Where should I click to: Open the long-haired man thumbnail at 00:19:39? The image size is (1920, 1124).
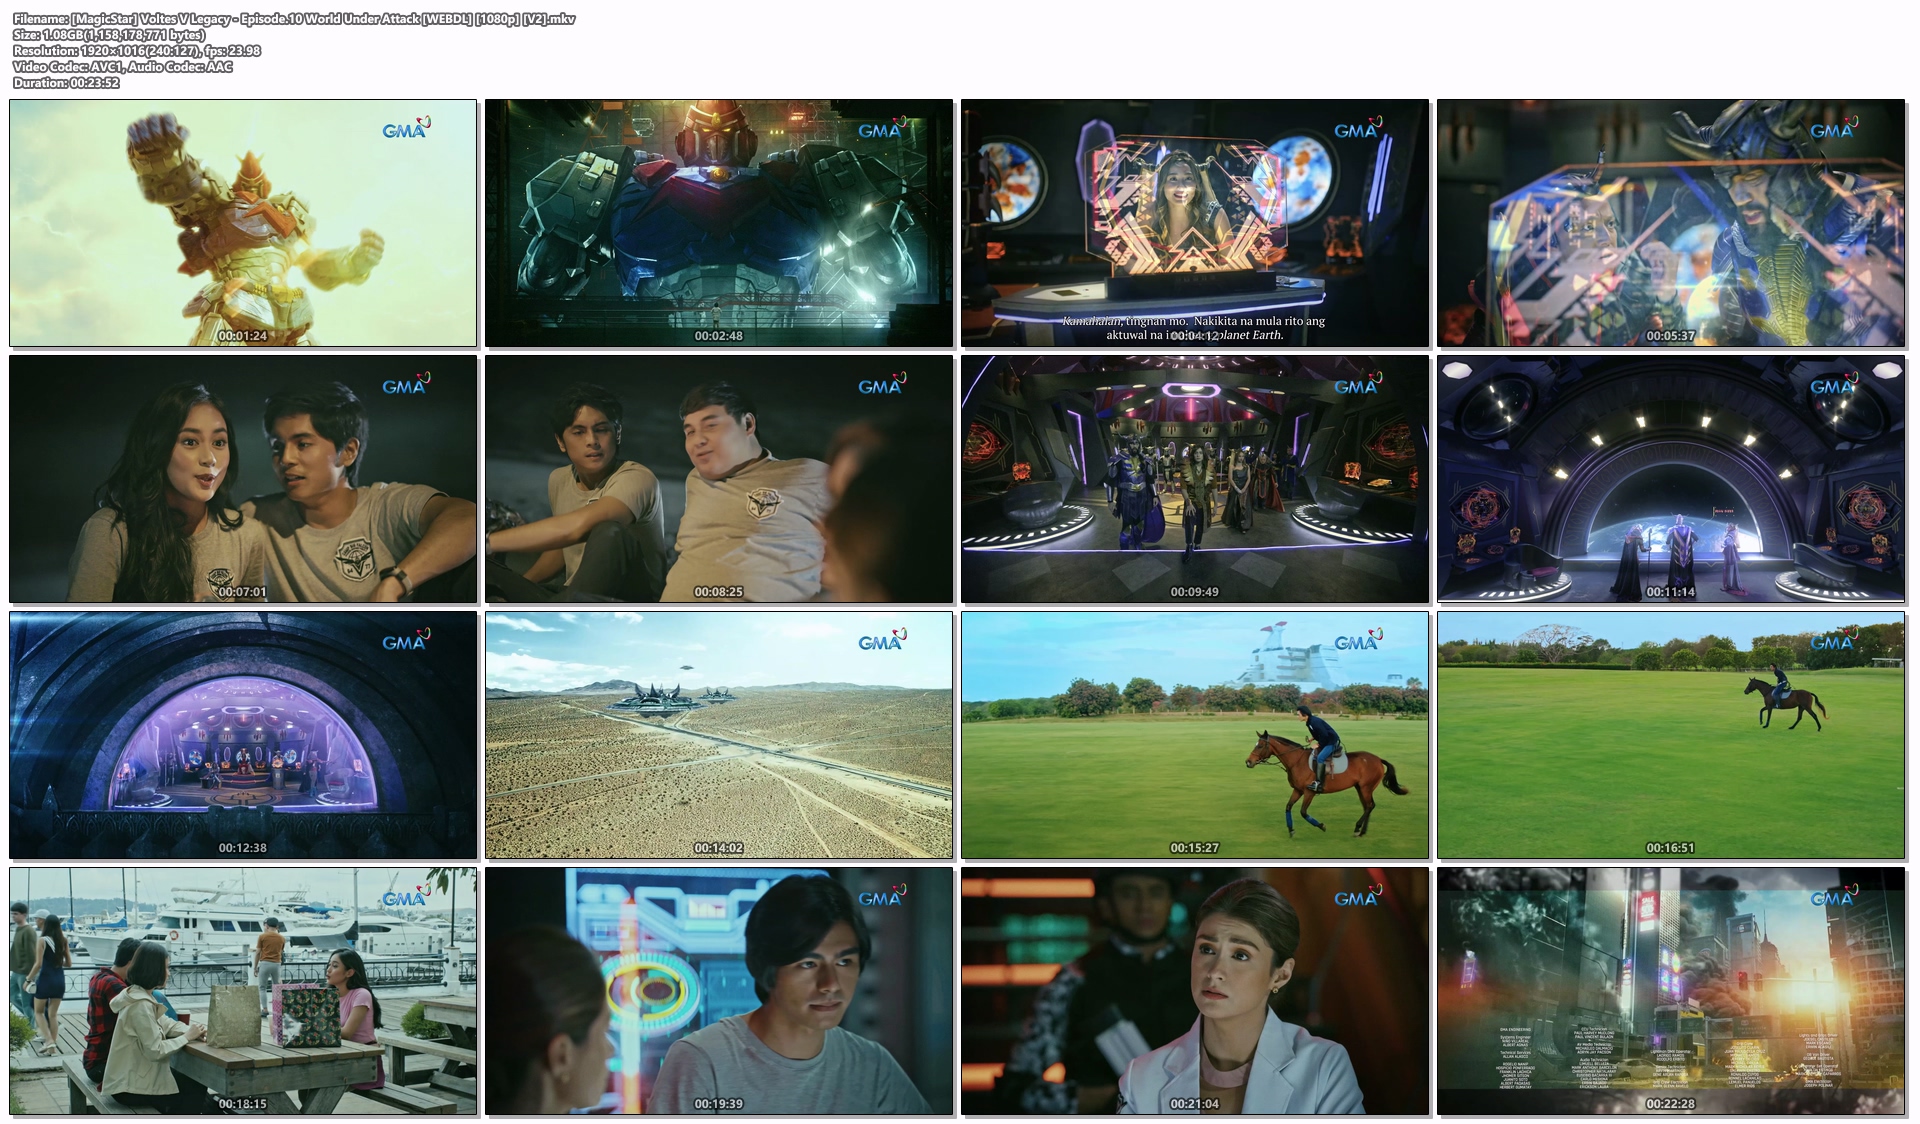(x=719, y=991)
